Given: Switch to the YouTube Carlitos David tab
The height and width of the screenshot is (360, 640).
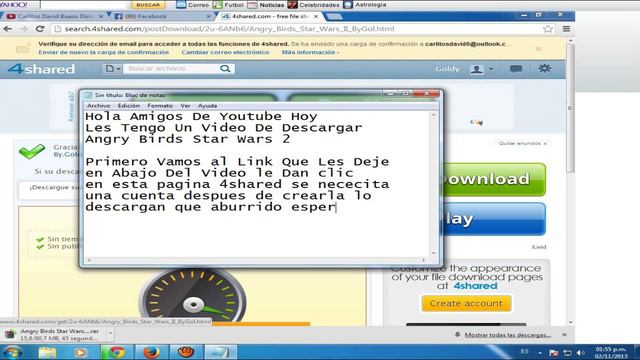Looking at the screenshot, I should 54,16.
